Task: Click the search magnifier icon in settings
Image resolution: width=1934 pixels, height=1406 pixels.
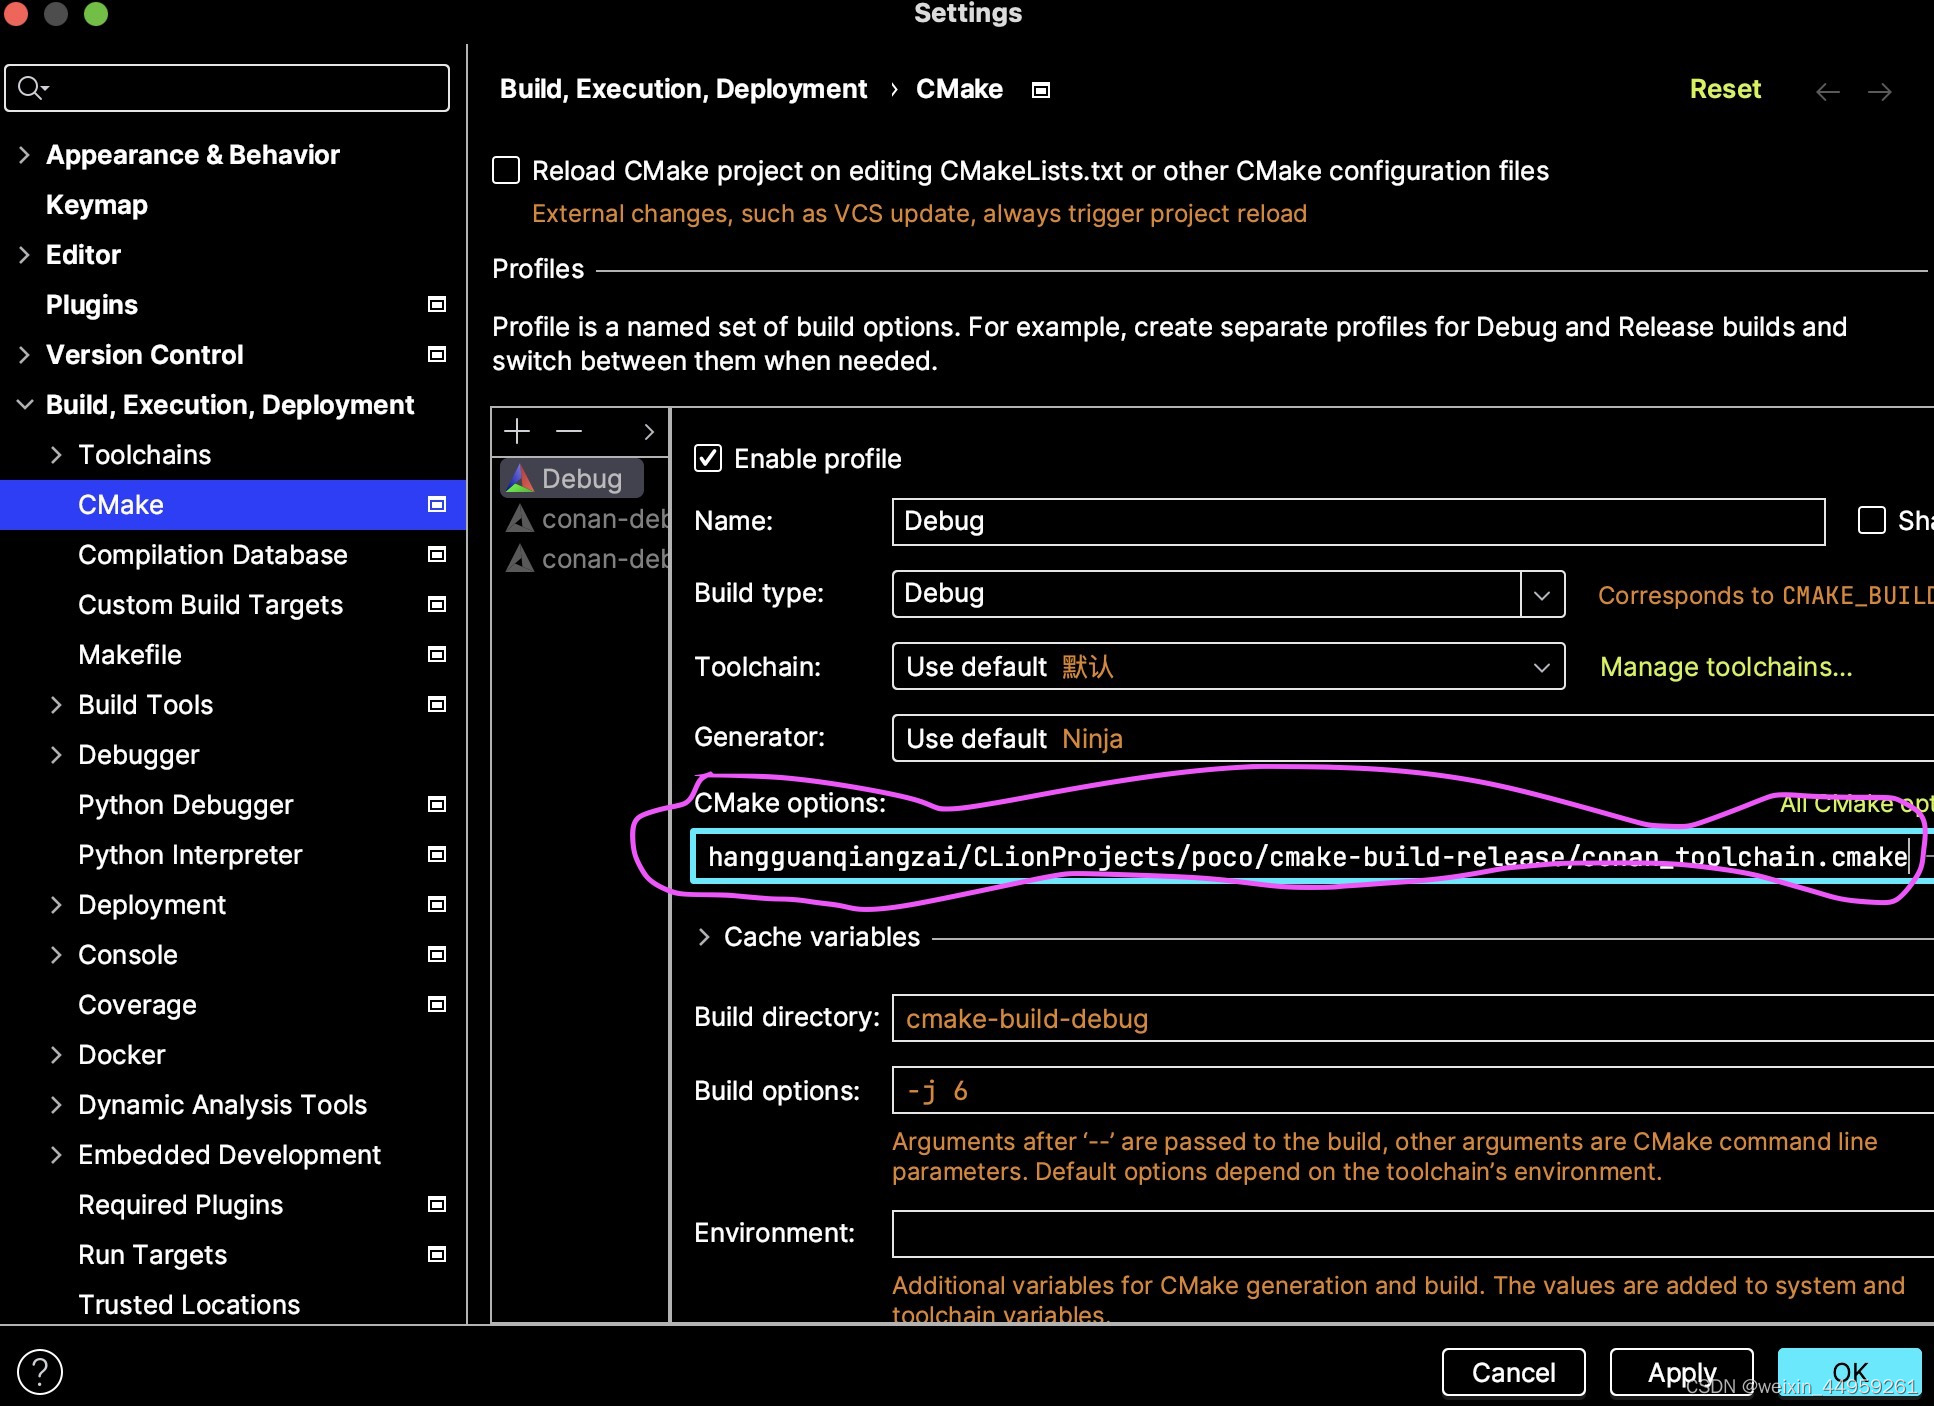Action: point(31,88)
